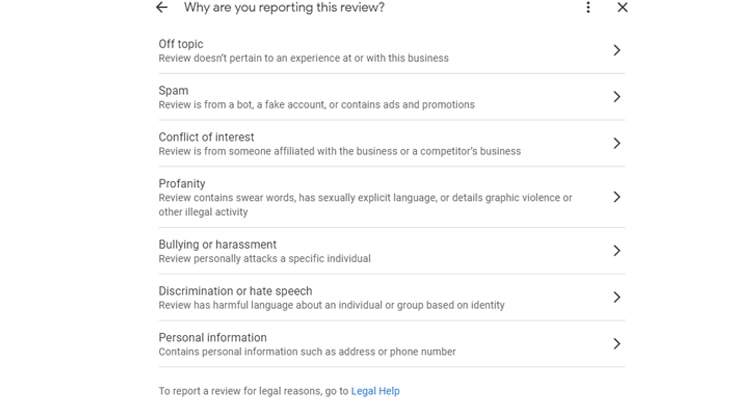This screenshot has height=400, width=750.
Task: Expand the Spam chevron arrow
Action: (x=617, y=97)
